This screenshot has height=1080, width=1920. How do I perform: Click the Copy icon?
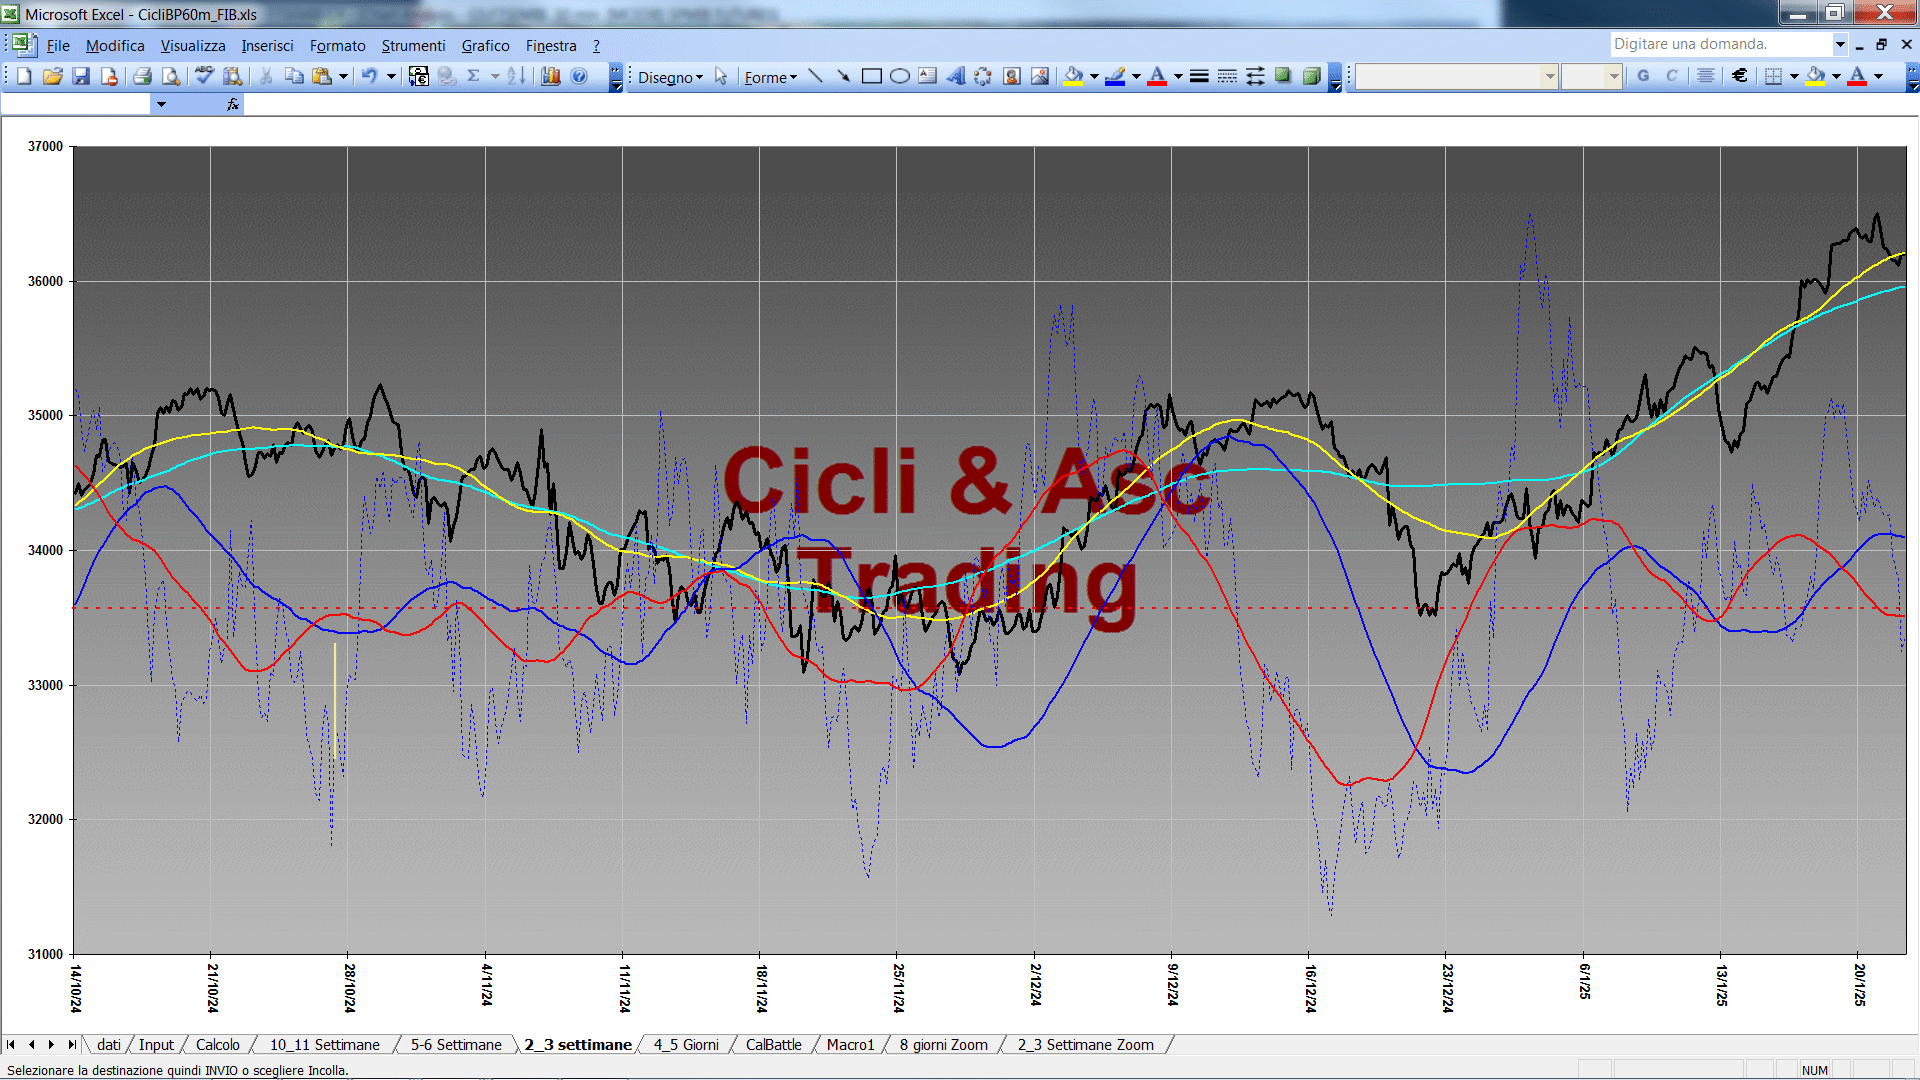(294, 76)
